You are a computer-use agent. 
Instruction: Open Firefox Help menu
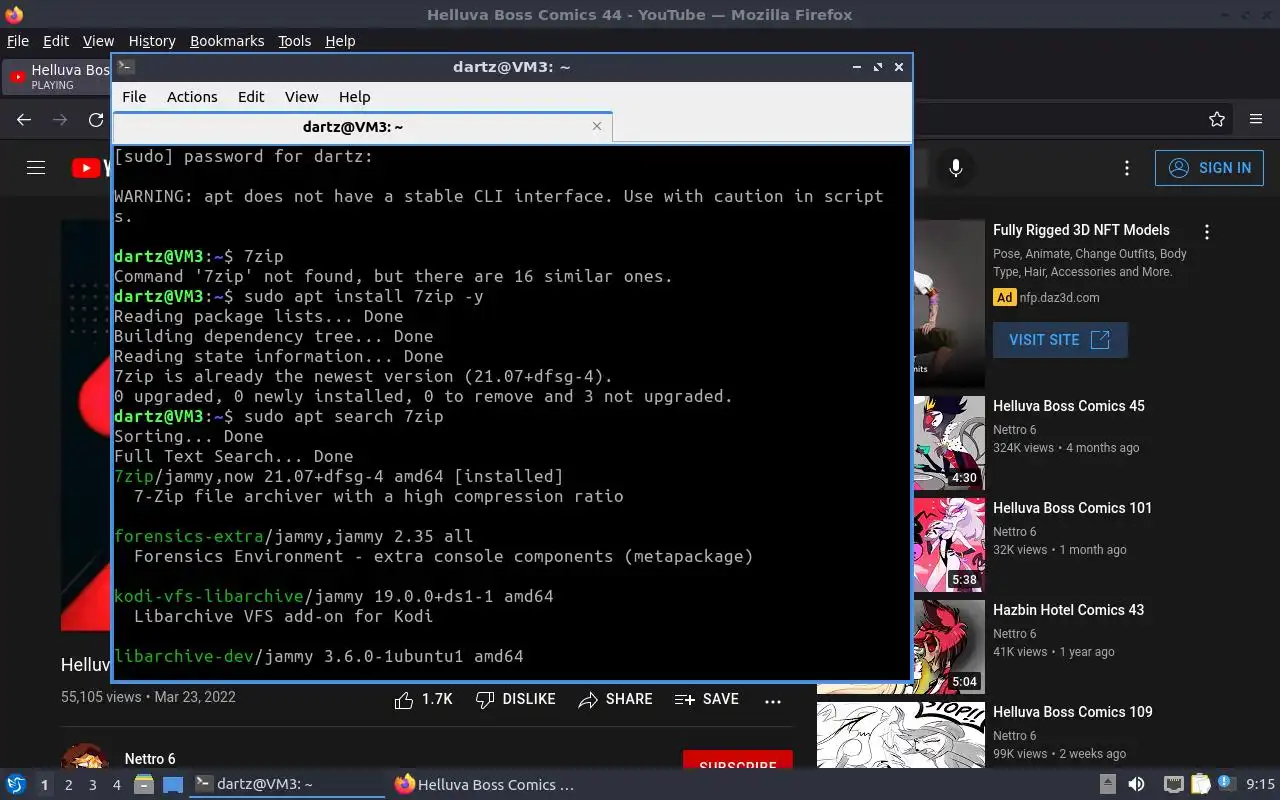coord(340,41)
